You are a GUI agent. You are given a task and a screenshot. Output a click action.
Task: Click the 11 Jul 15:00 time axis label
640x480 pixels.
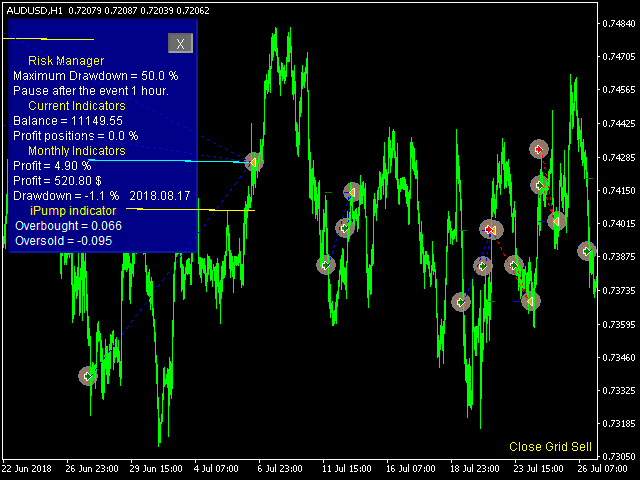point(347,469)
